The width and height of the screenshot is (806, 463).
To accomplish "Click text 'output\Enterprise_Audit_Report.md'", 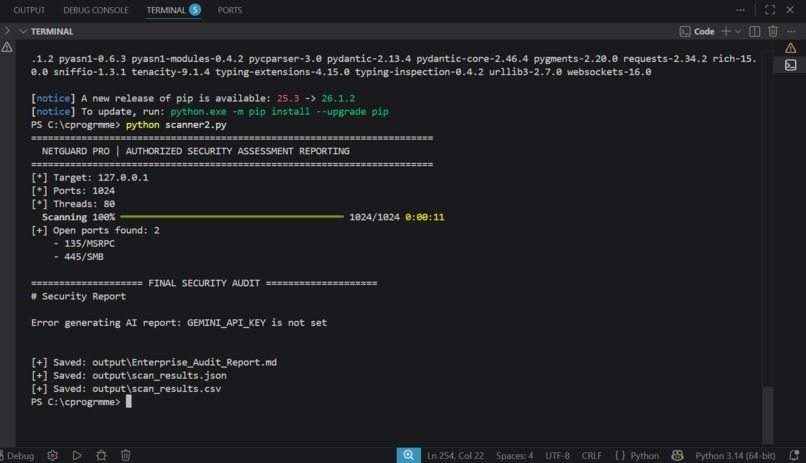I will pyautogui.click(x=185, y=362).
